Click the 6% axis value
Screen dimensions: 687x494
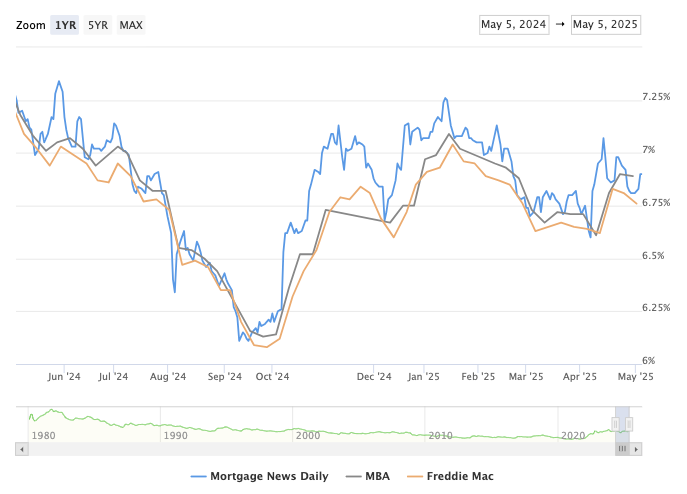(x=648, y=361)
